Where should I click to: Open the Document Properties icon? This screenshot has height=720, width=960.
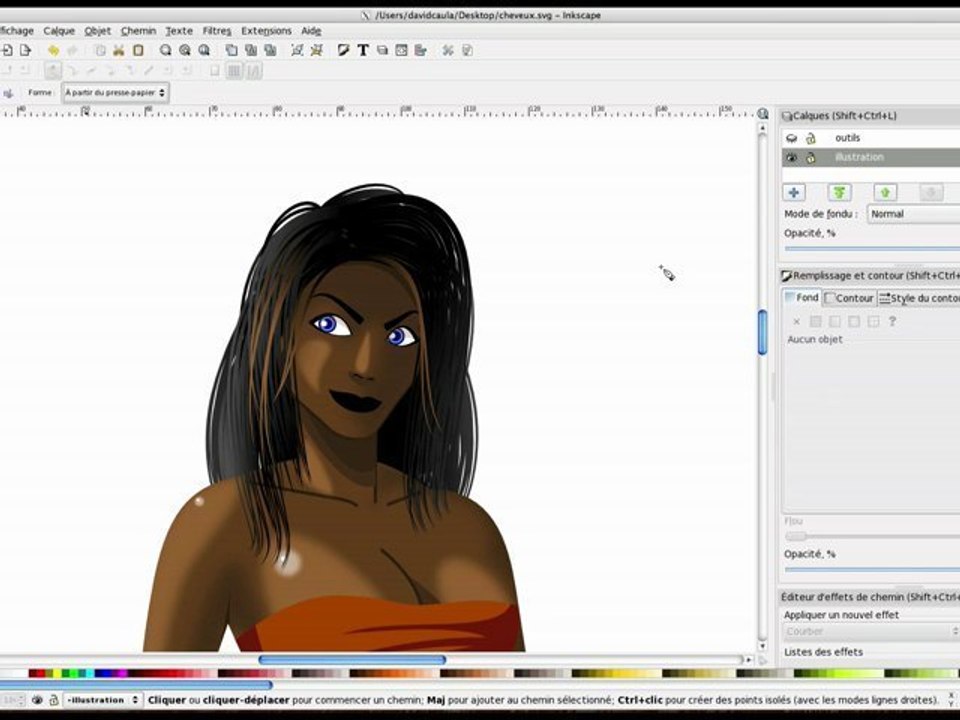point(467,50)
